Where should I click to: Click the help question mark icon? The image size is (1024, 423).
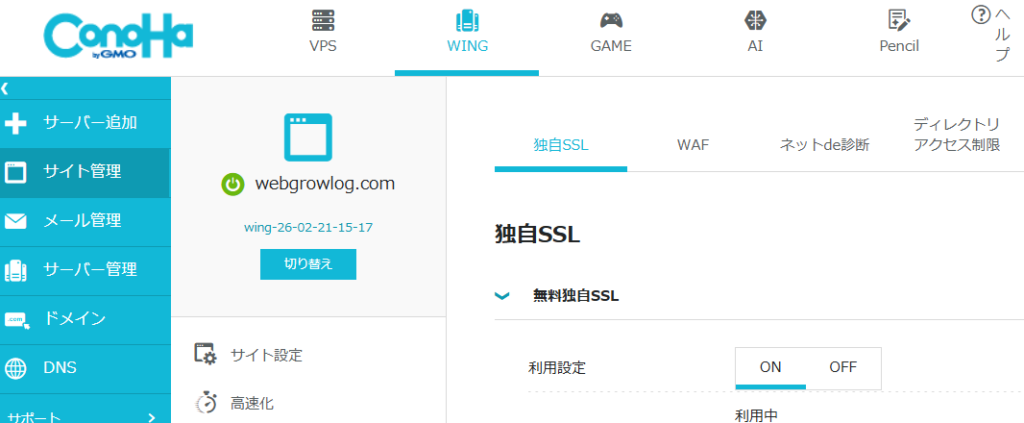[x=981, y=16]
